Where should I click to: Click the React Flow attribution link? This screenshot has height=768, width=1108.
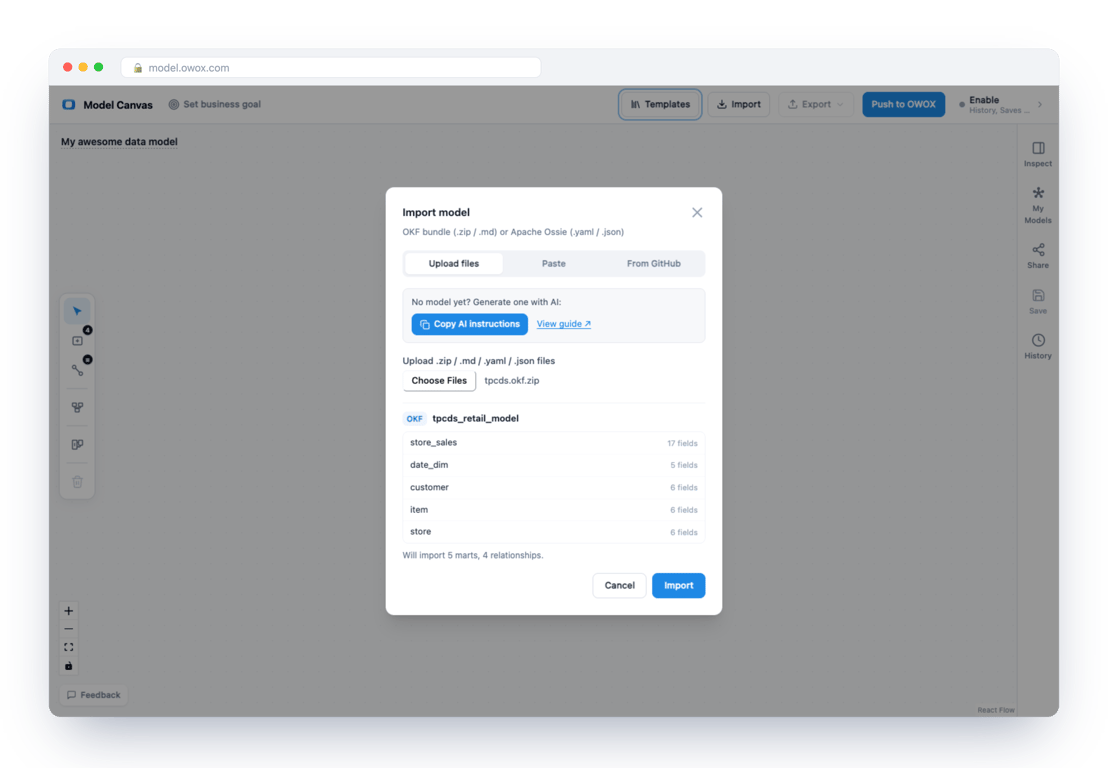tap(996, 710)
